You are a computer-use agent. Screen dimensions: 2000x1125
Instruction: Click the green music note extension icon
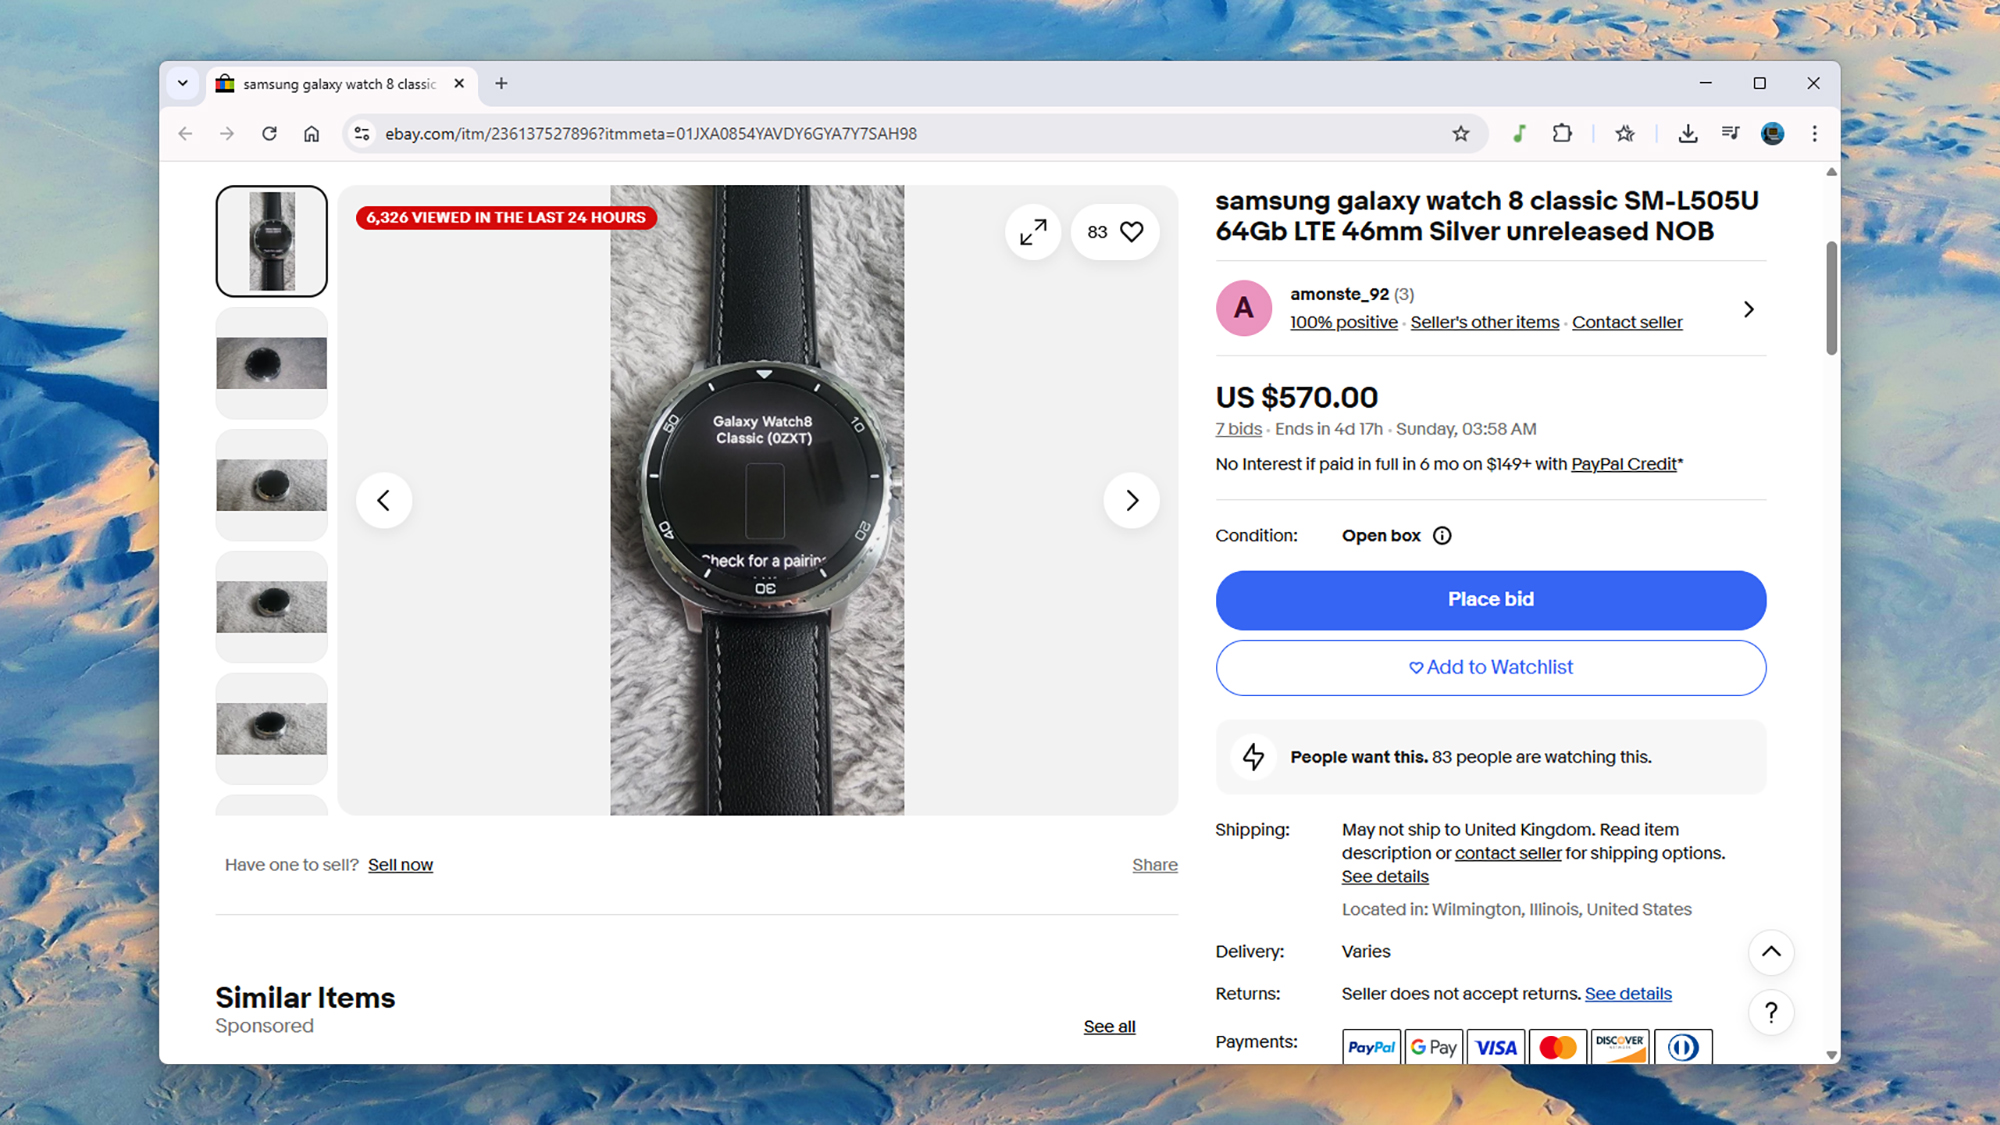tap(1519, 133)
